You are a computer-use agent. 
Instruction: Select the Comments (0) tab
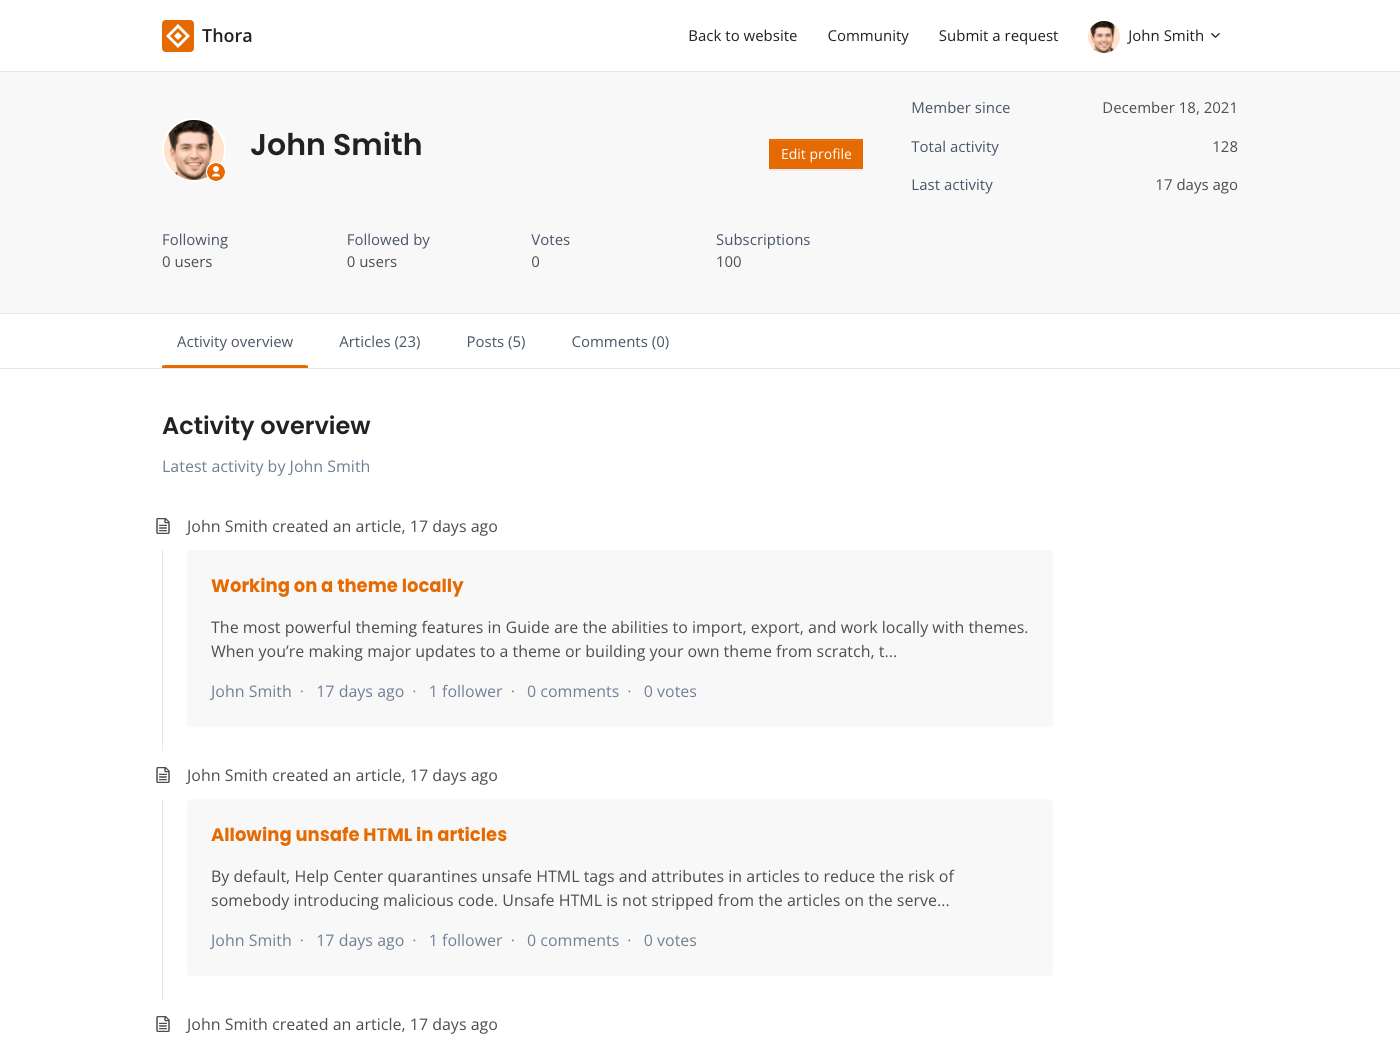pos(620,342)
